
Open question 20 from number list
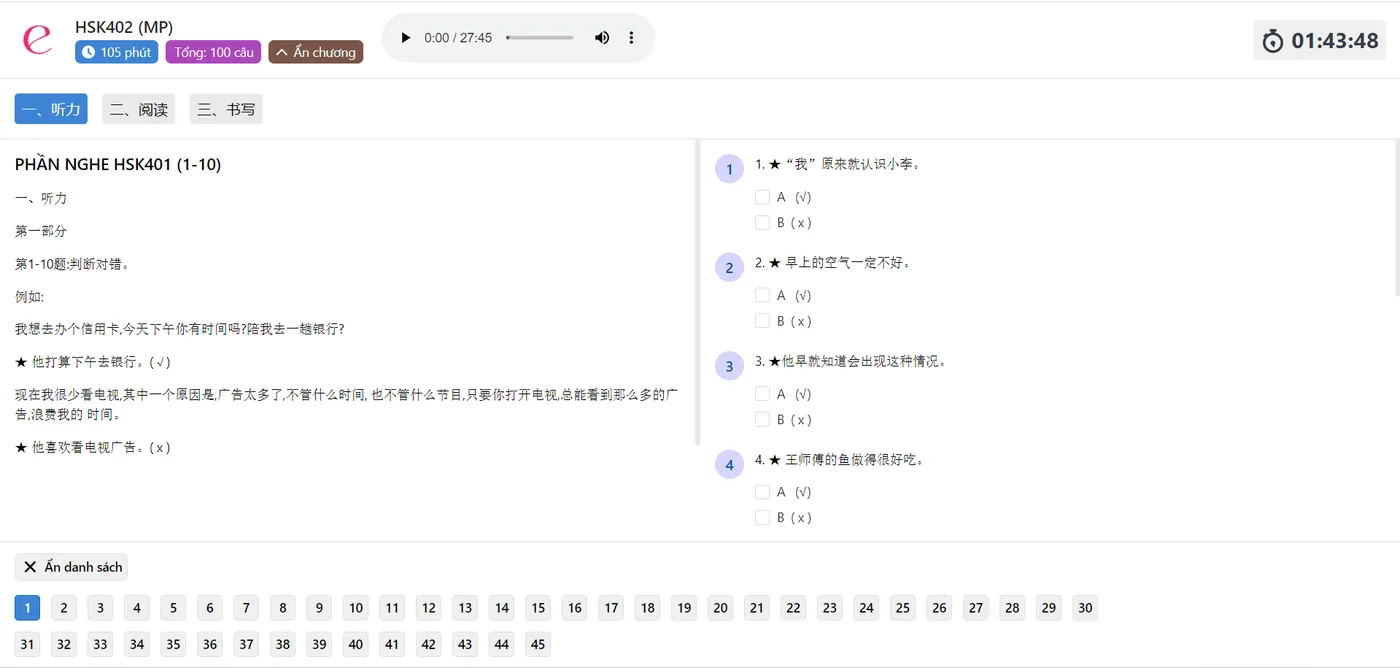[x=721, y=608]
